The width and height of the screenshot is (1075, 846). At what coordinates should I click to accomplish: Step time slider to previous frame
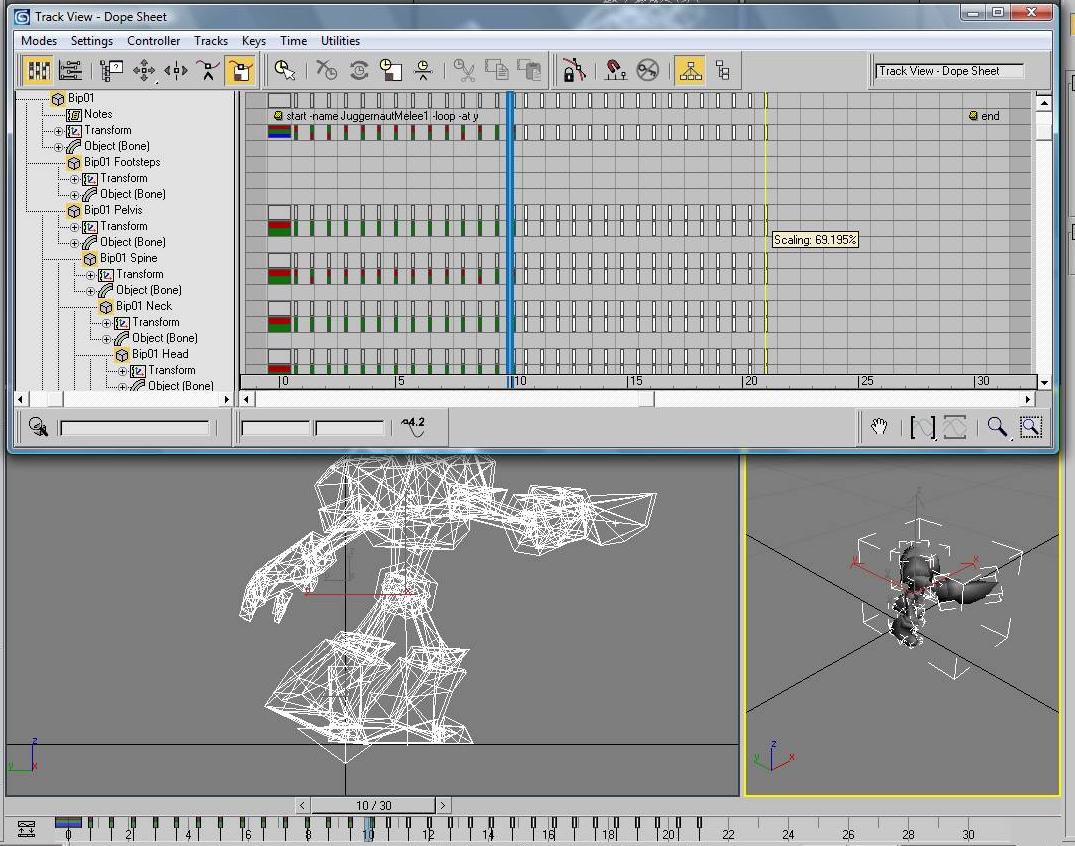[x=302, y=806]
